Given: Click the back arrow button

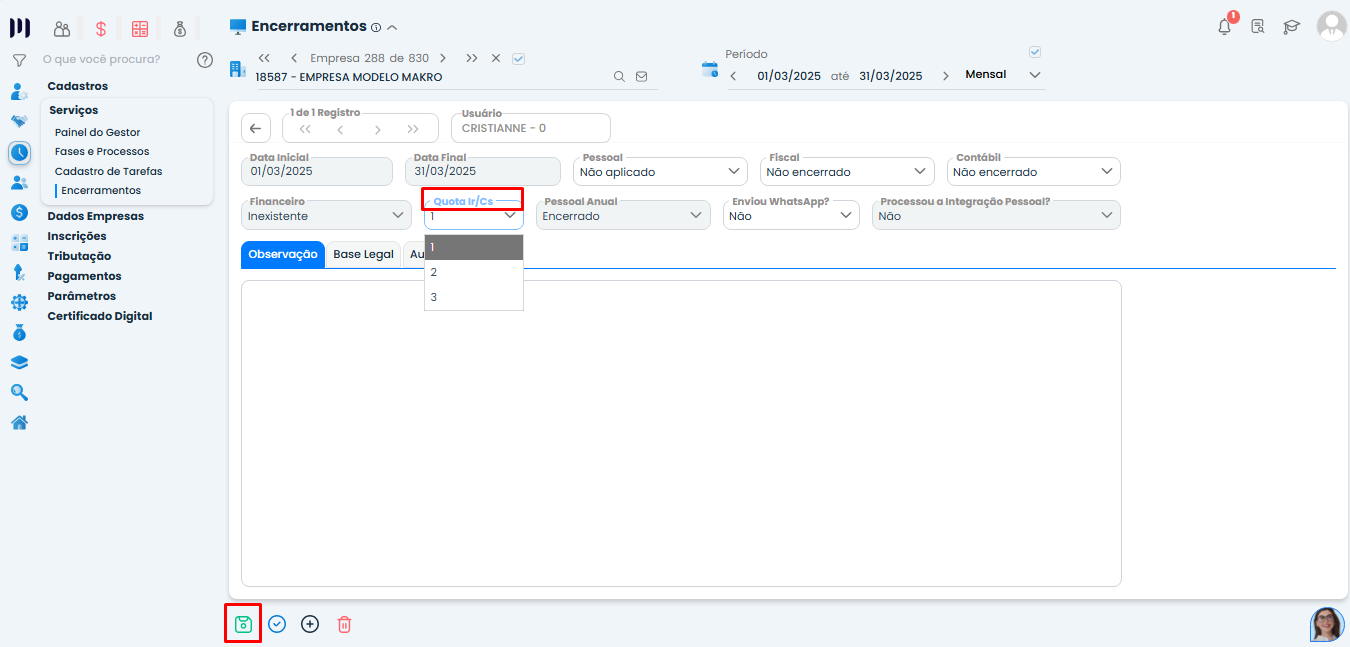Looking at the screenshot, I should click(255, 128).
